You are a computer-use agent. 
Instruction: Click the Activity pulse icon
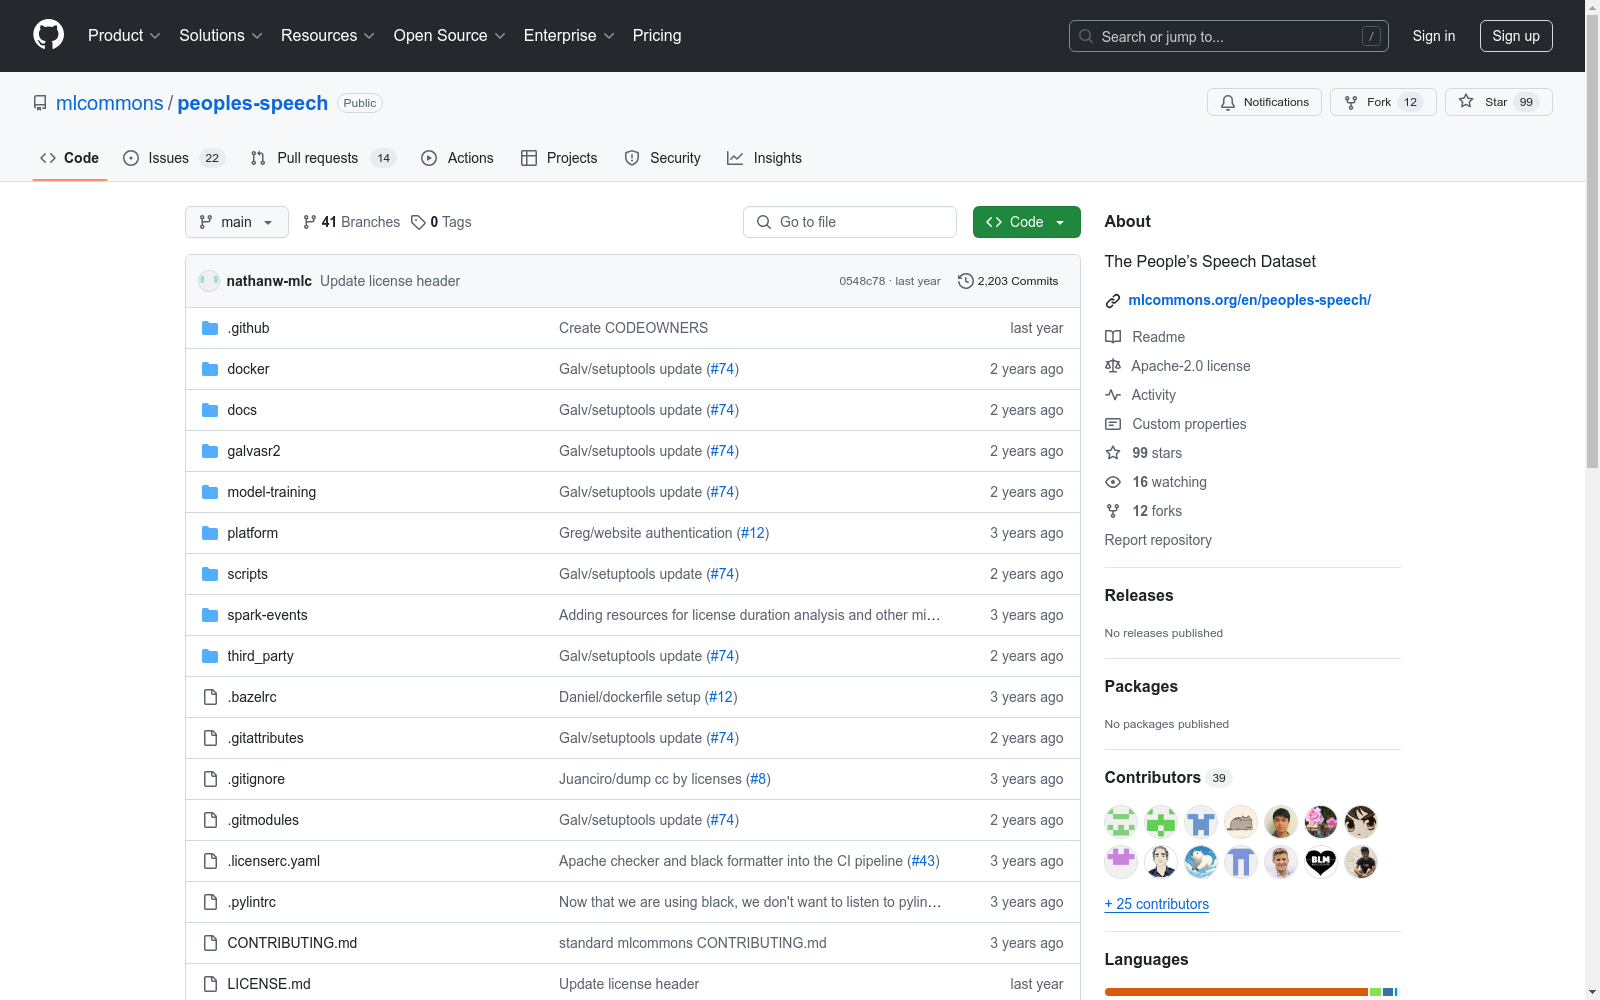[x=1113, y=395]
